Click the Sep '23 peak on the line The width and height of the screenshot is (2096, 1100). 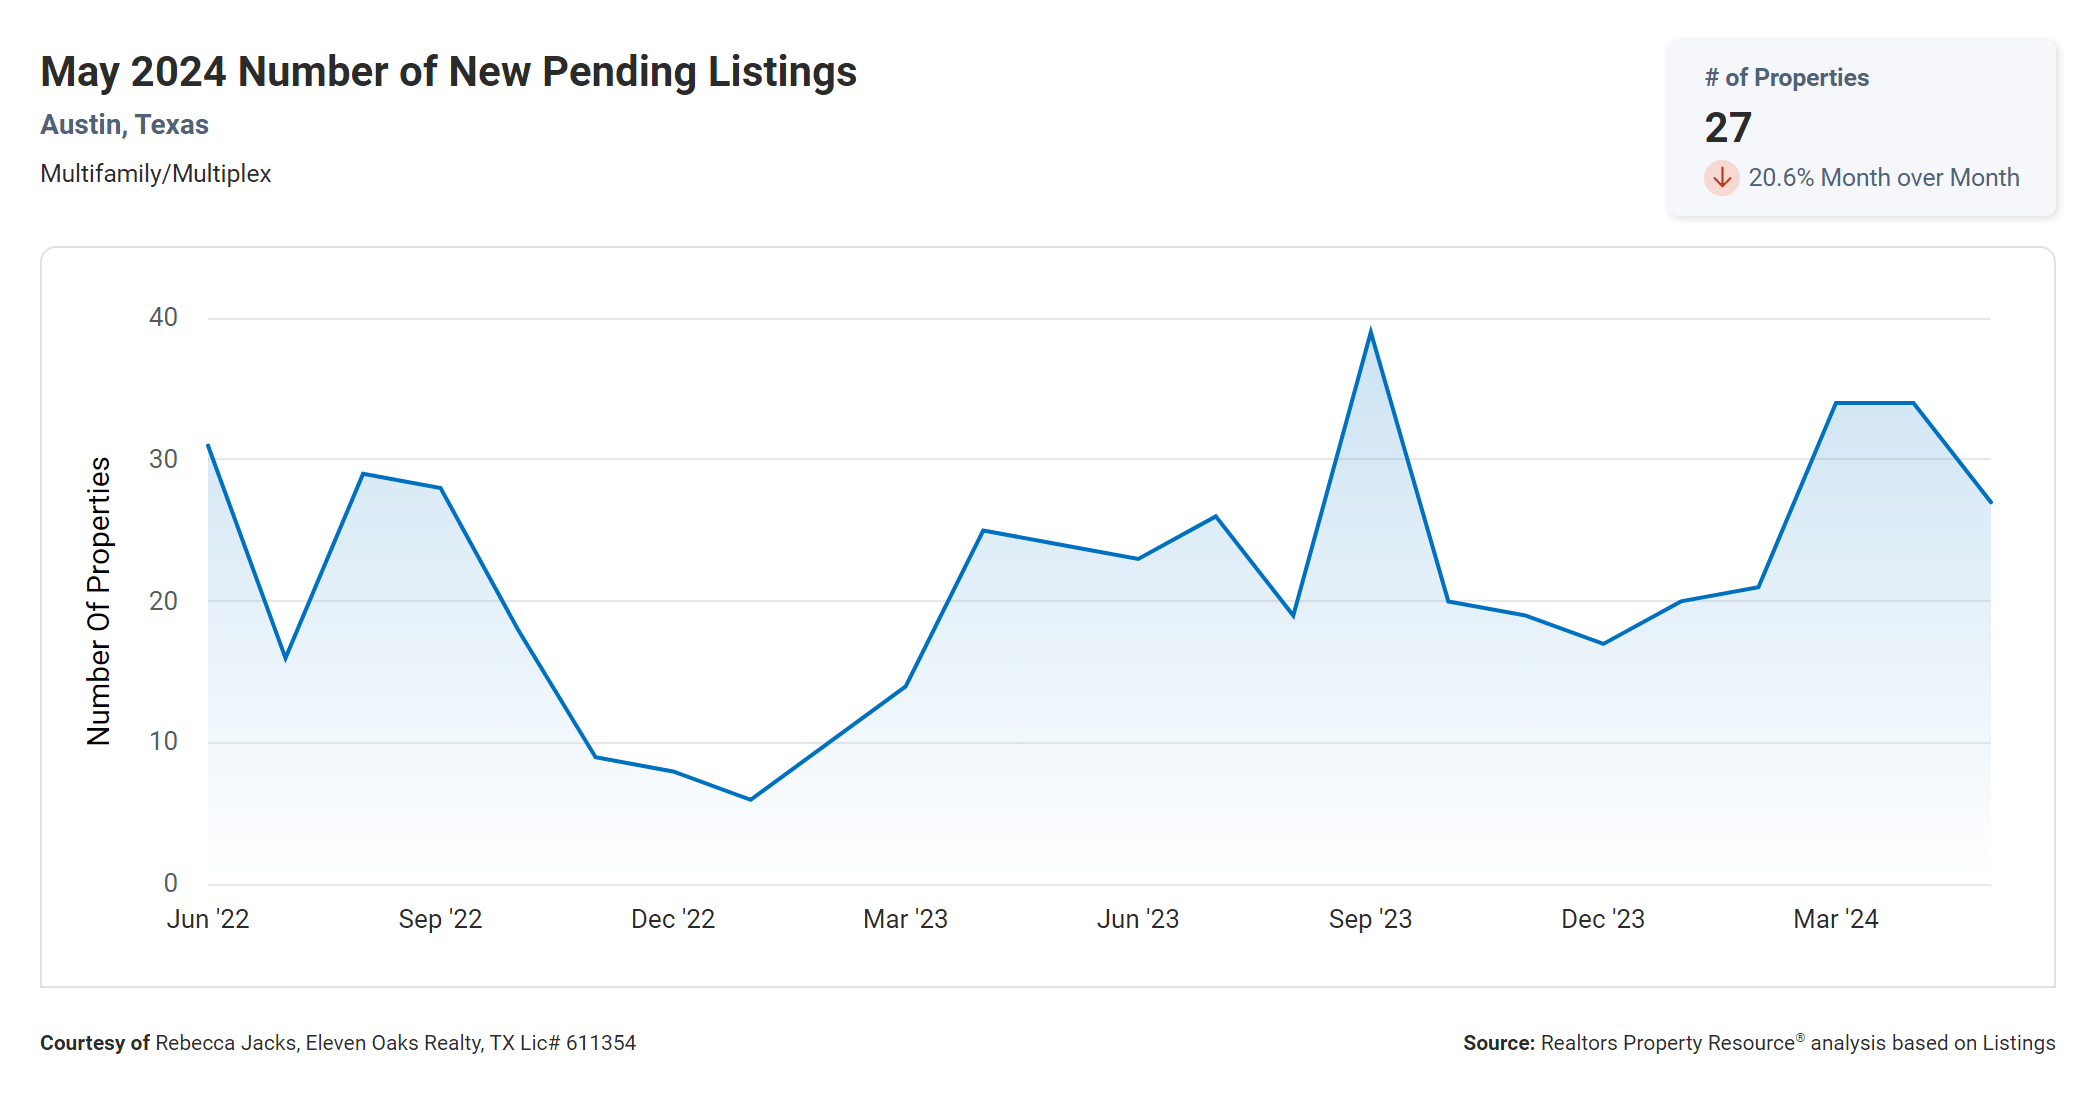(x=1370, y=332)
